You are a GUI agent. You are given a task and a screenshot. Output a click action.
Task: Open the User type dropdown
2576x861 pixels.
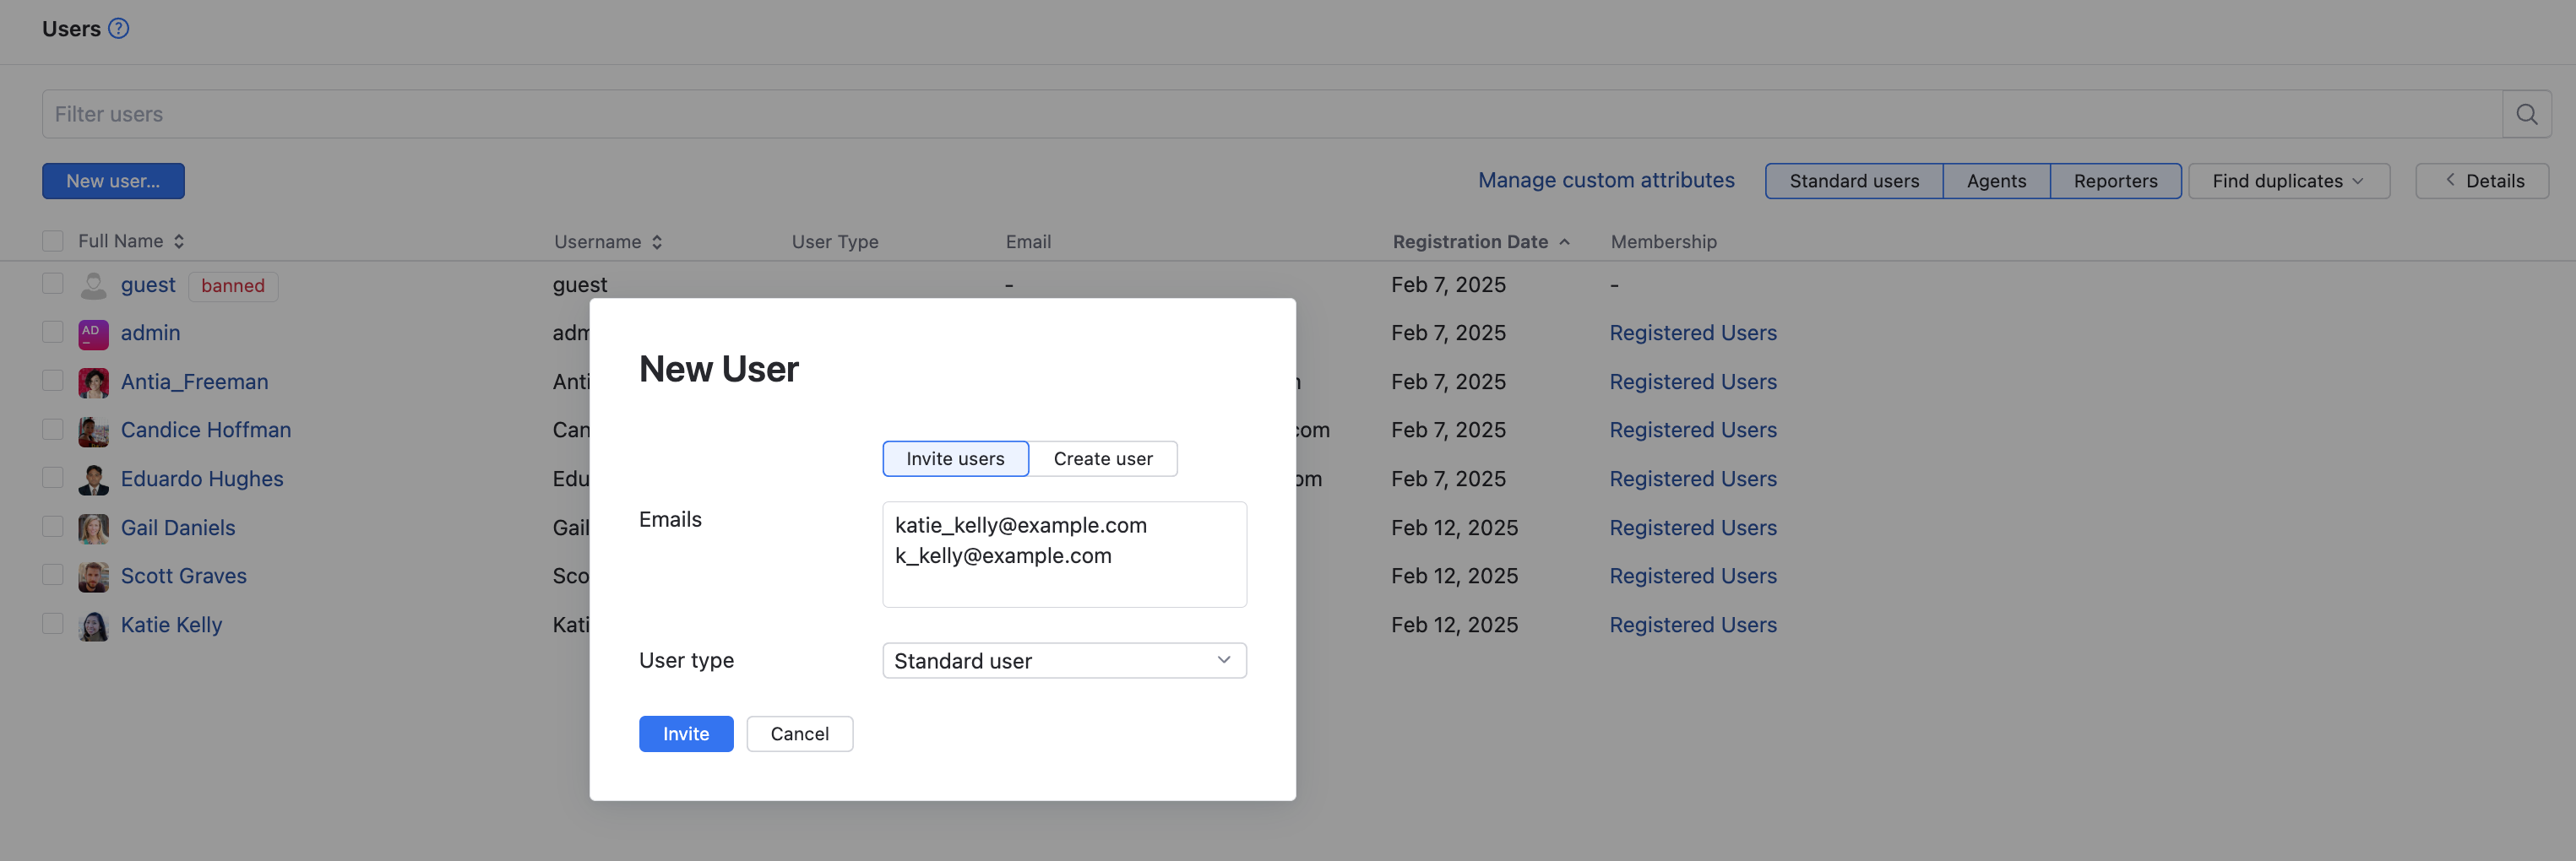[1063, 661]
